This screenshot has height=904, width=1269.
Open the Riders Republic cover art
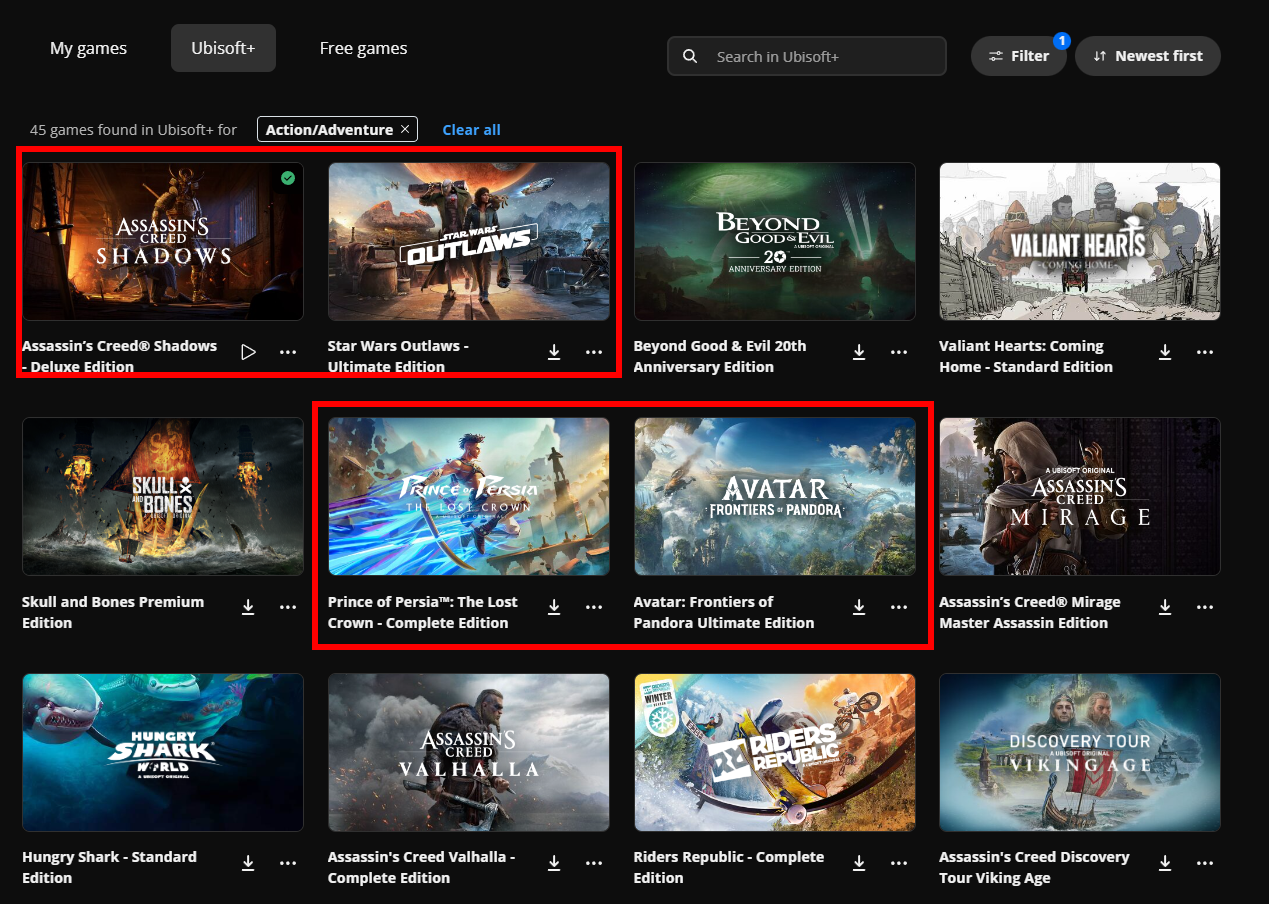[775, 752]
